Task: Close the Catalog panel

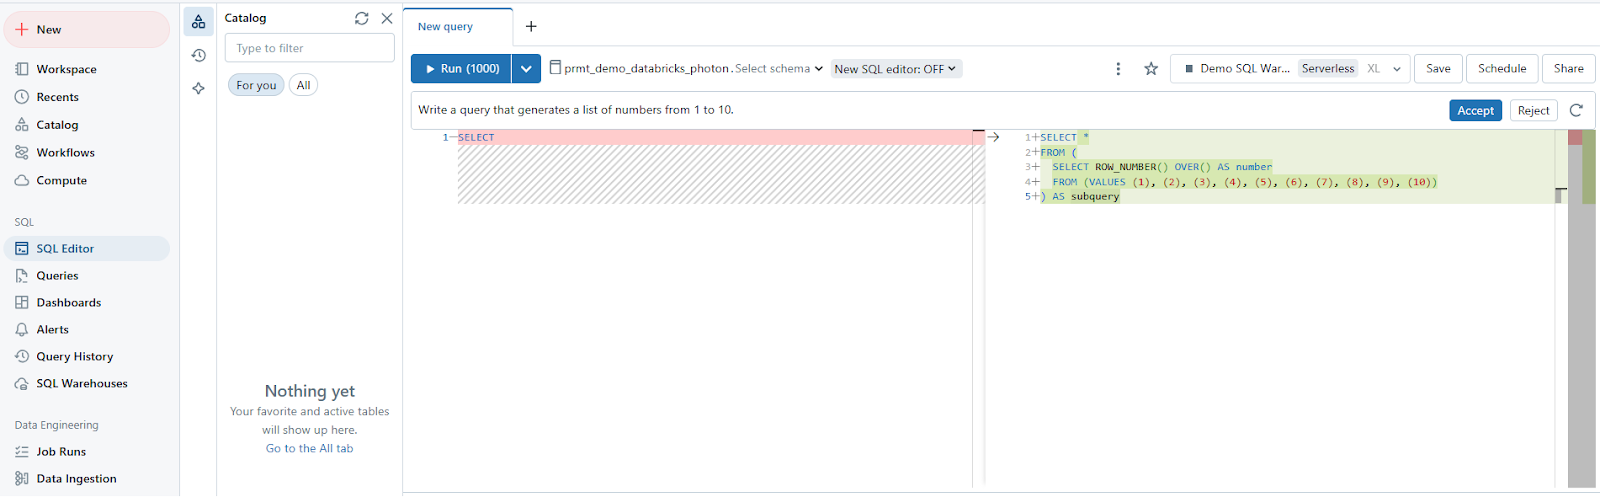Action: point(387,18)
